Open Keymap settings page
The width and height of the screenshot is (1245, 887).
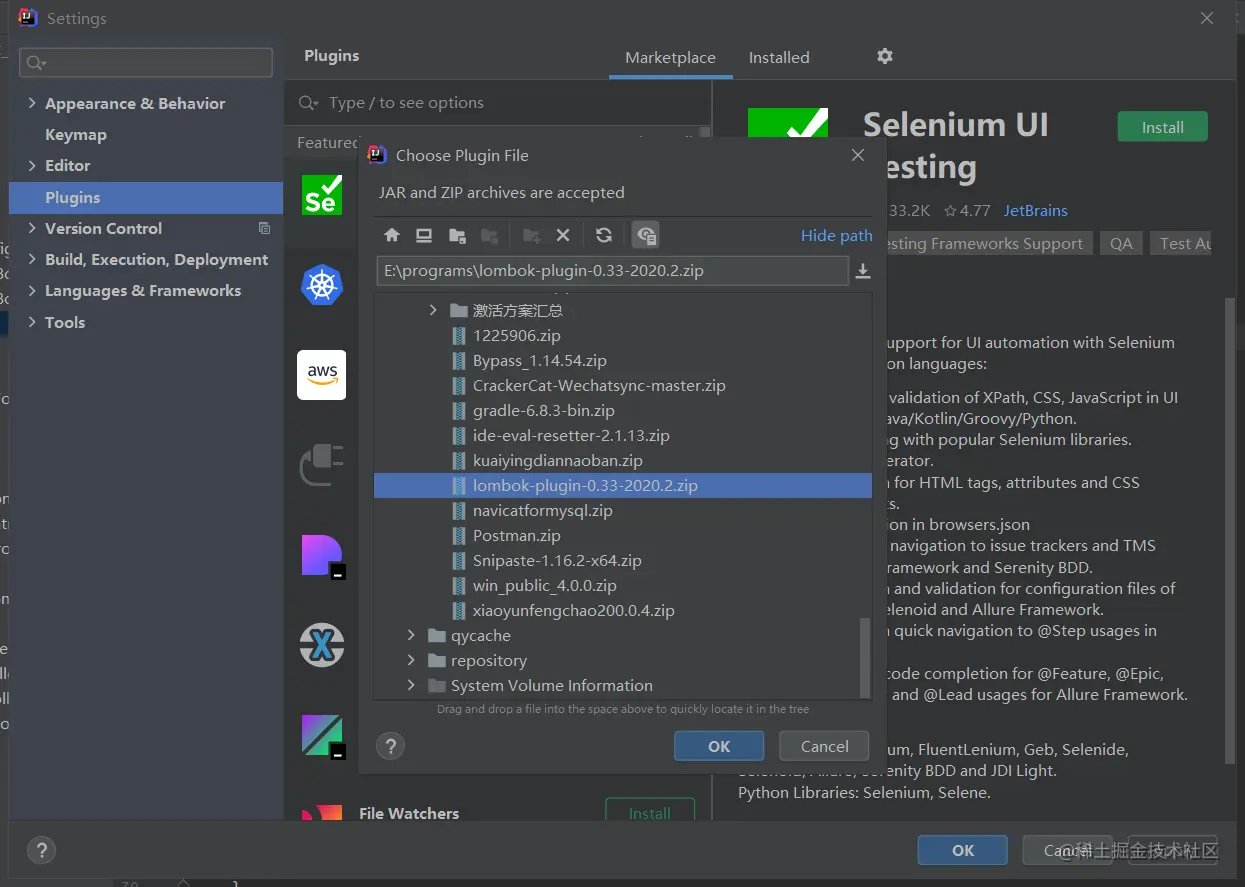75,134
